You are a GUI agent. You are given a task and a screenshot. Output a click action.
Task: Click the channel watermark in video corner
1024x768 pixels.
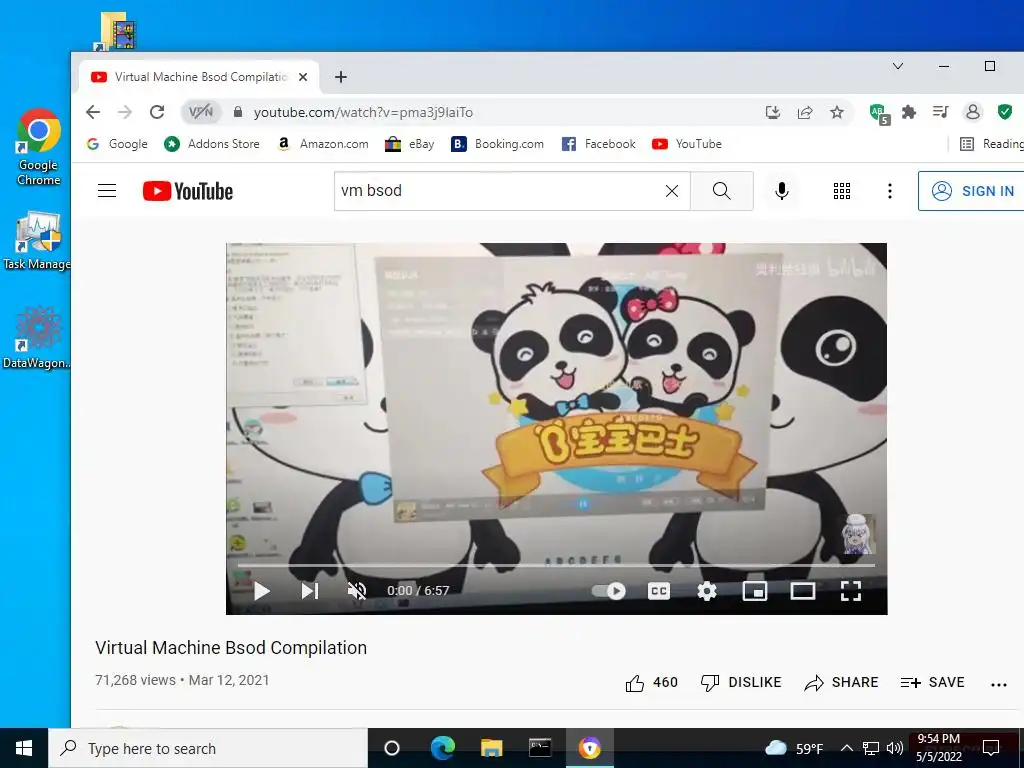point(857,534)
